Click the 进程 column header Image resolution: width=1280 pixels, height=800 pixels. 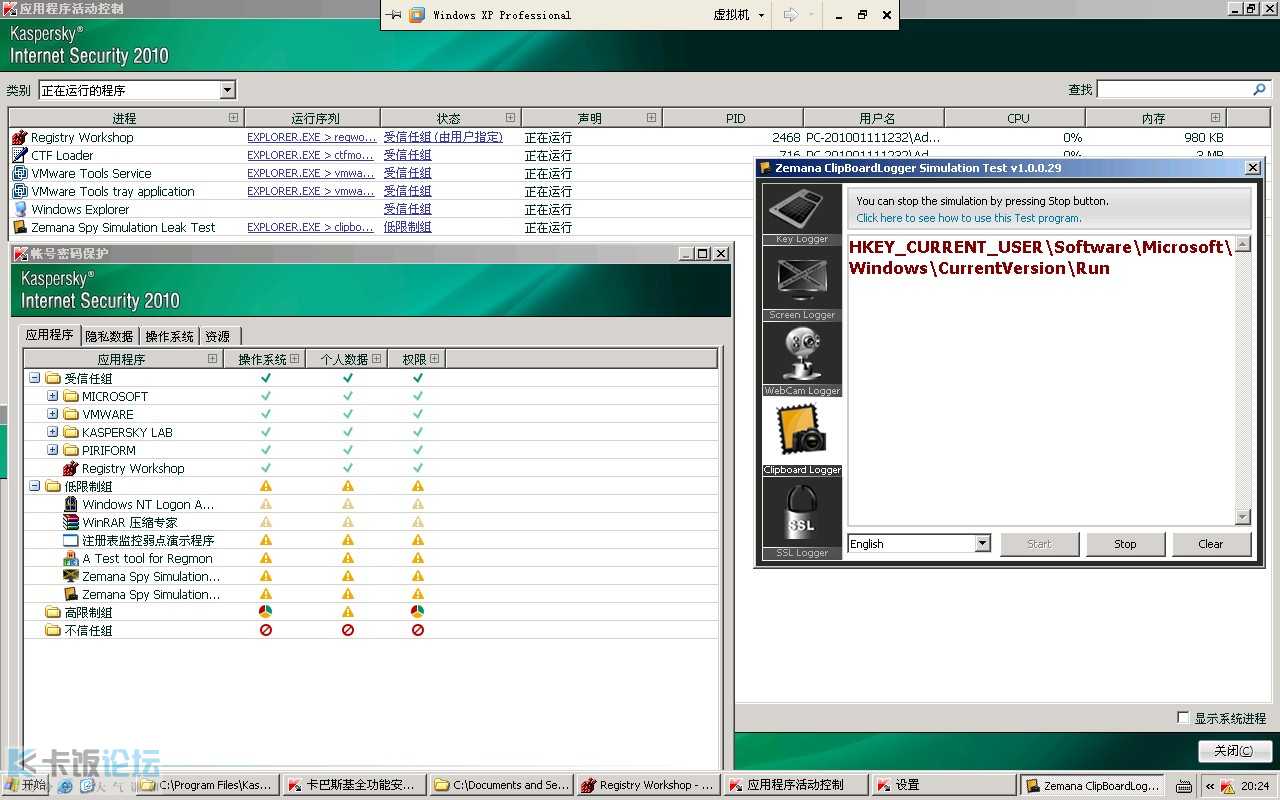tap(126, 118)
